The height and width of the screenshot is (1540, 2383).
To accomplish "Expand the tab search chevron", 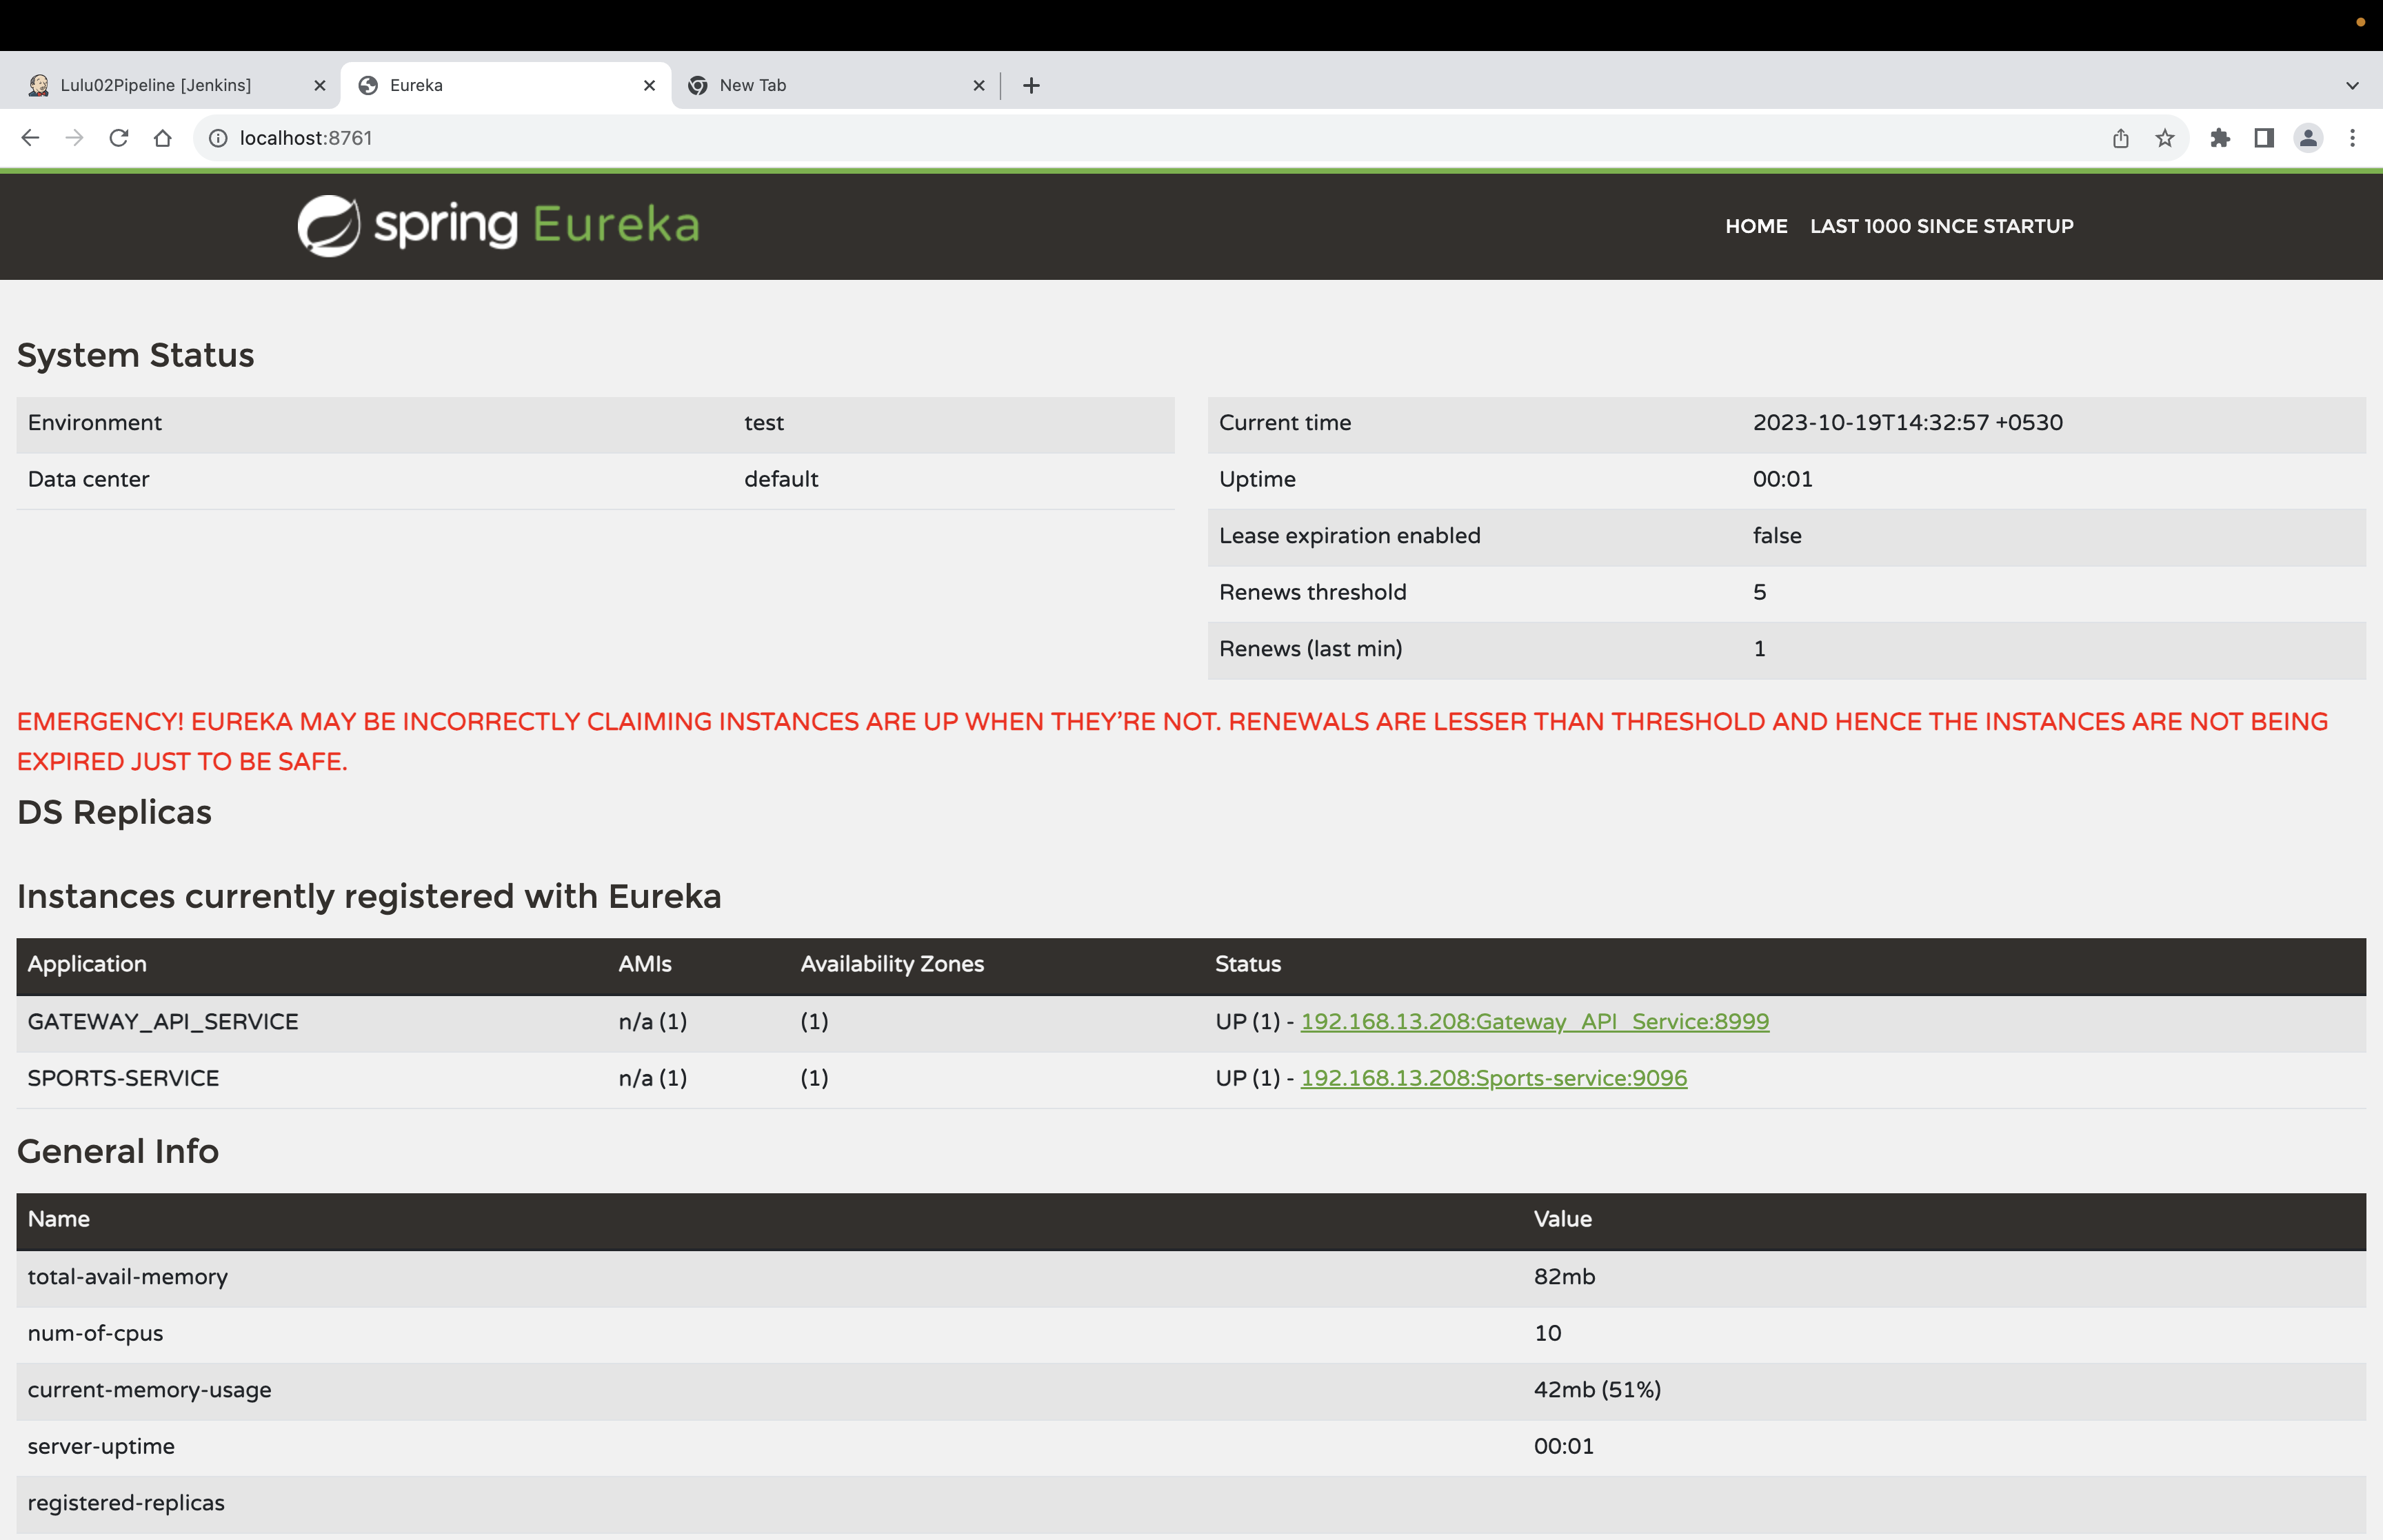I will (2352, 86).
